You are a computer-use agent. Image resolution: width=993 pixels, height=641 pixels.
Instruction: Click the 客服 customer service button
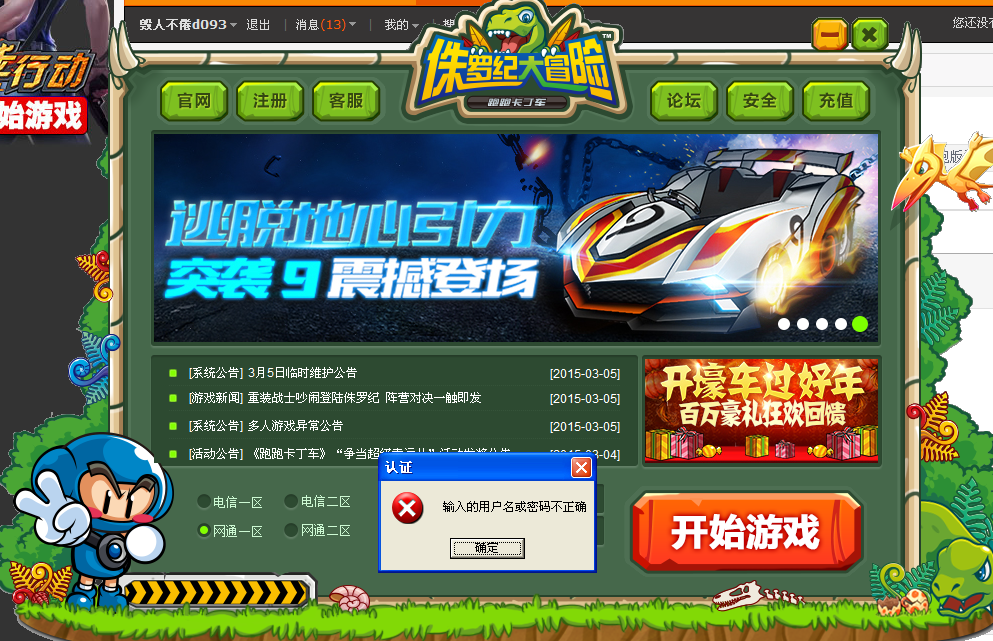coord(346,101)
